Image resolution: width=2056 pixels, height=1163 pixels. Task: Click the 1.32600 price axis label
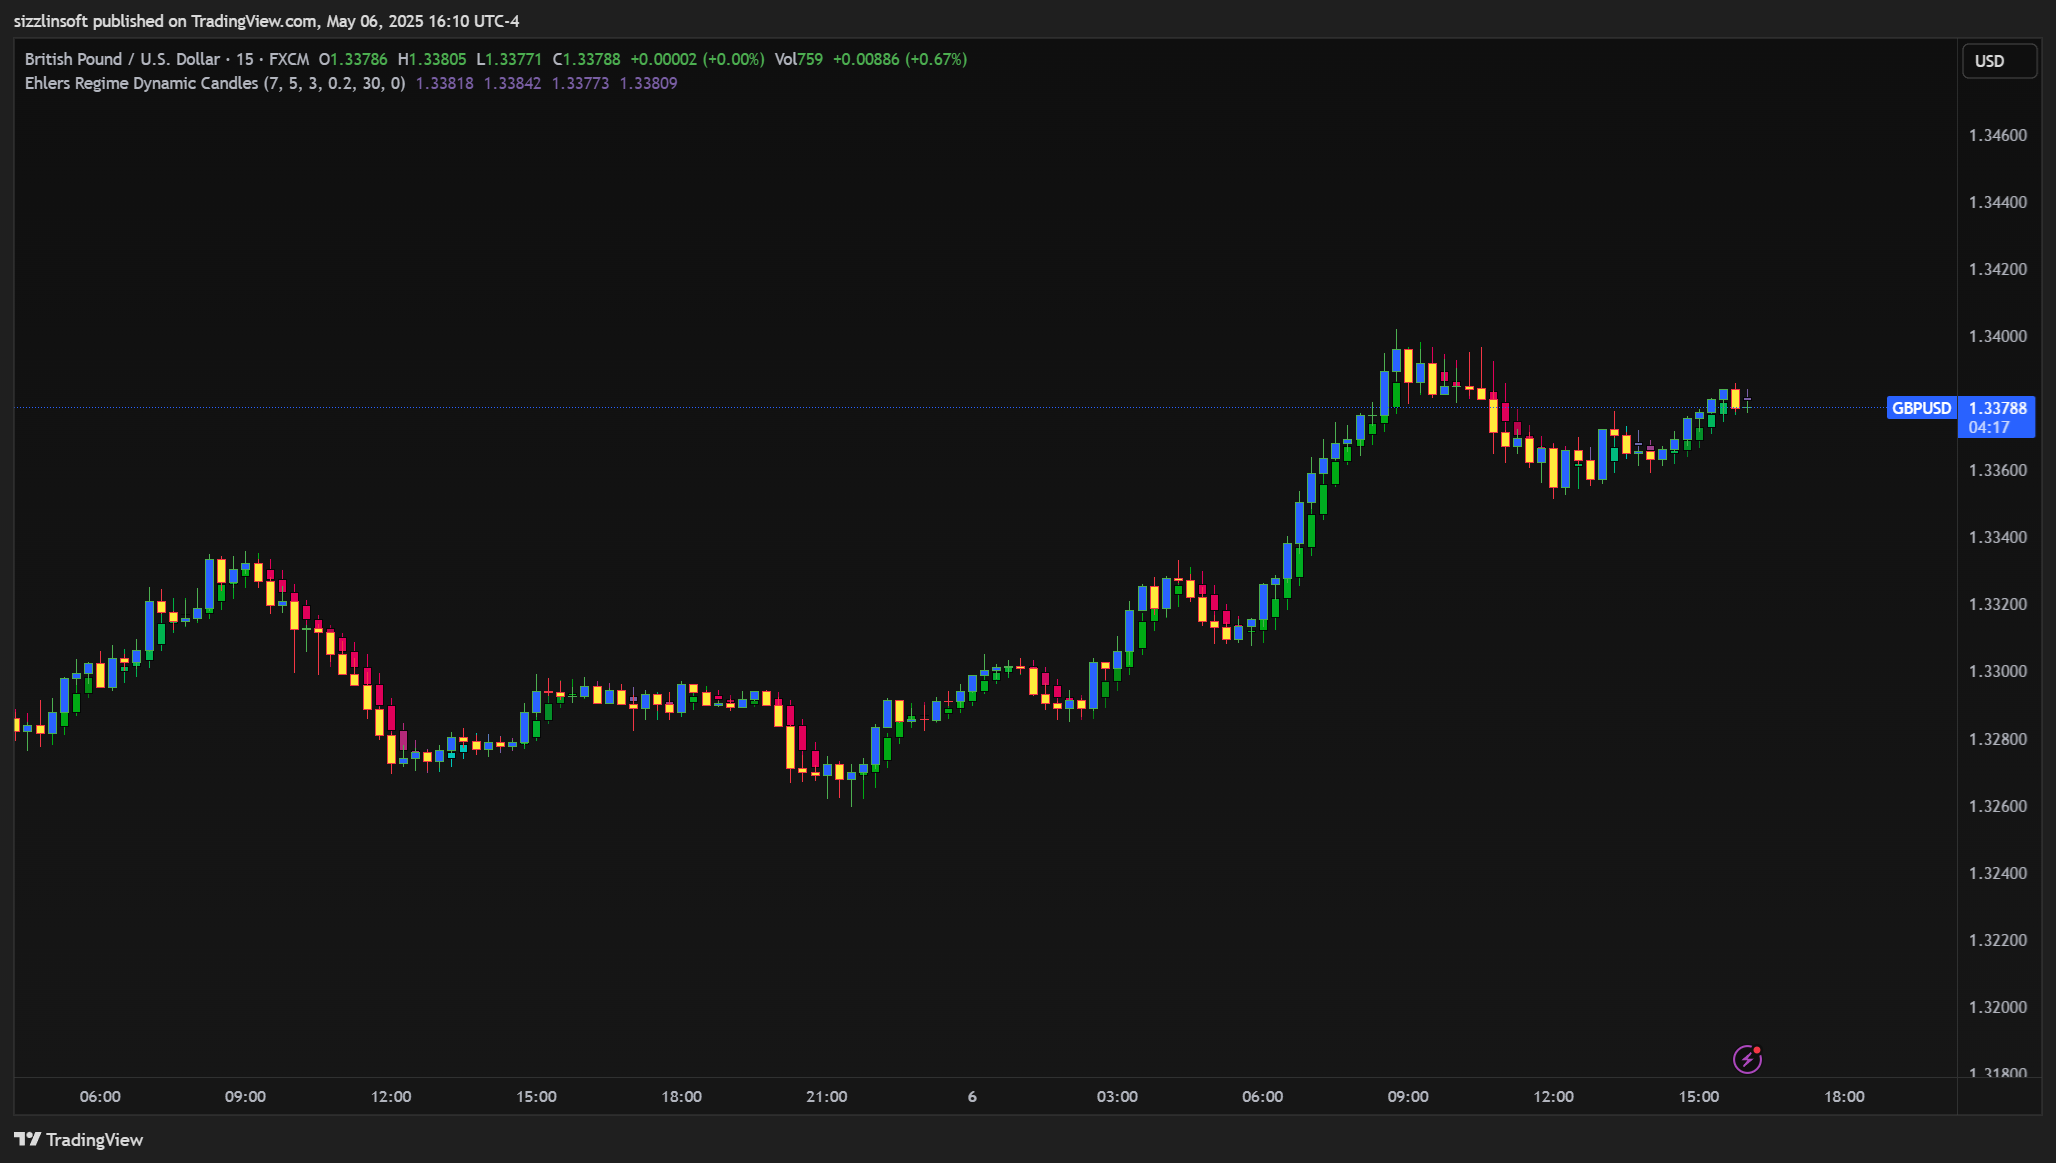[1998, 806]
